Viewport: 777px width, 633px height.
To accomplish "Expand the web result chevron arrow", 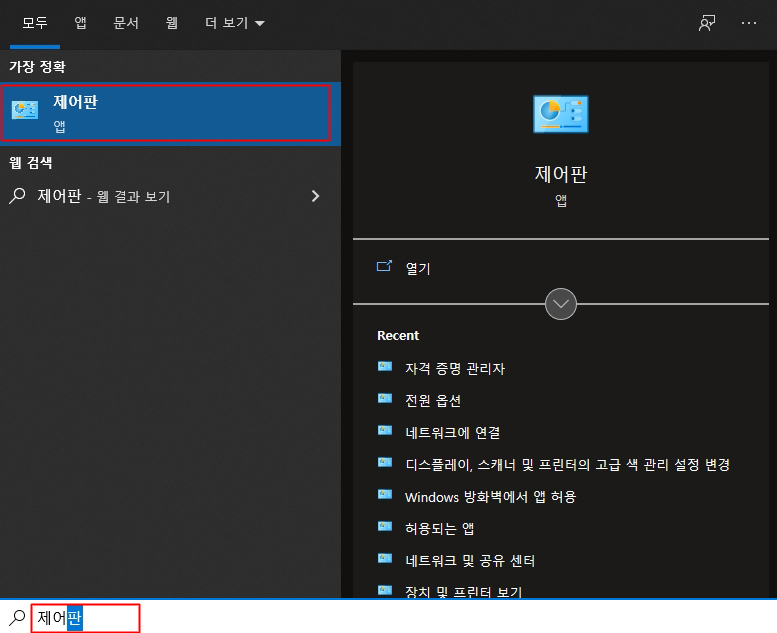I will pos(315,196).
